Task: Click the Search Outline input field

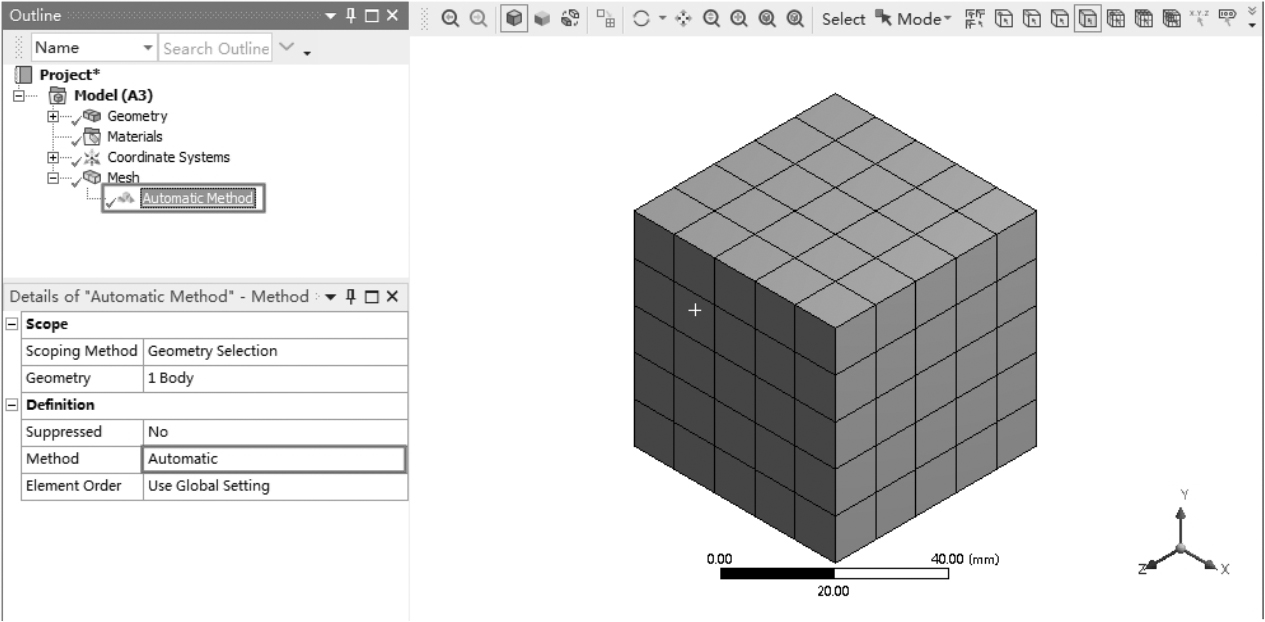Action: pos(216,48)
